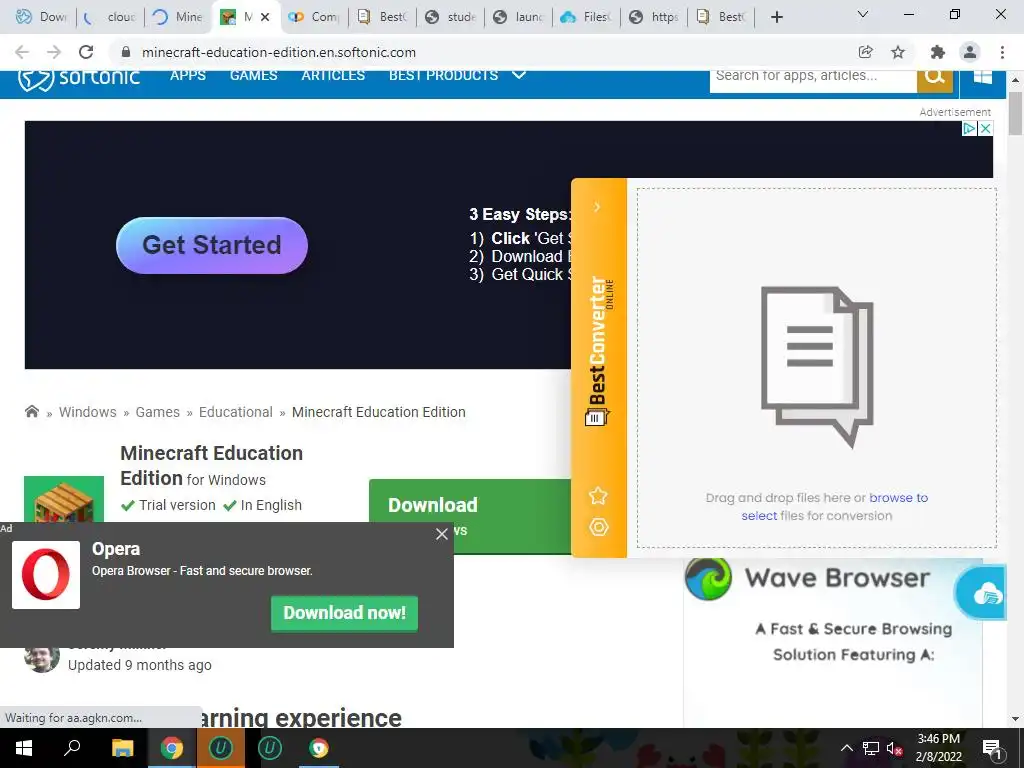Click the Games breadcrumb link

tap(157, 412)
